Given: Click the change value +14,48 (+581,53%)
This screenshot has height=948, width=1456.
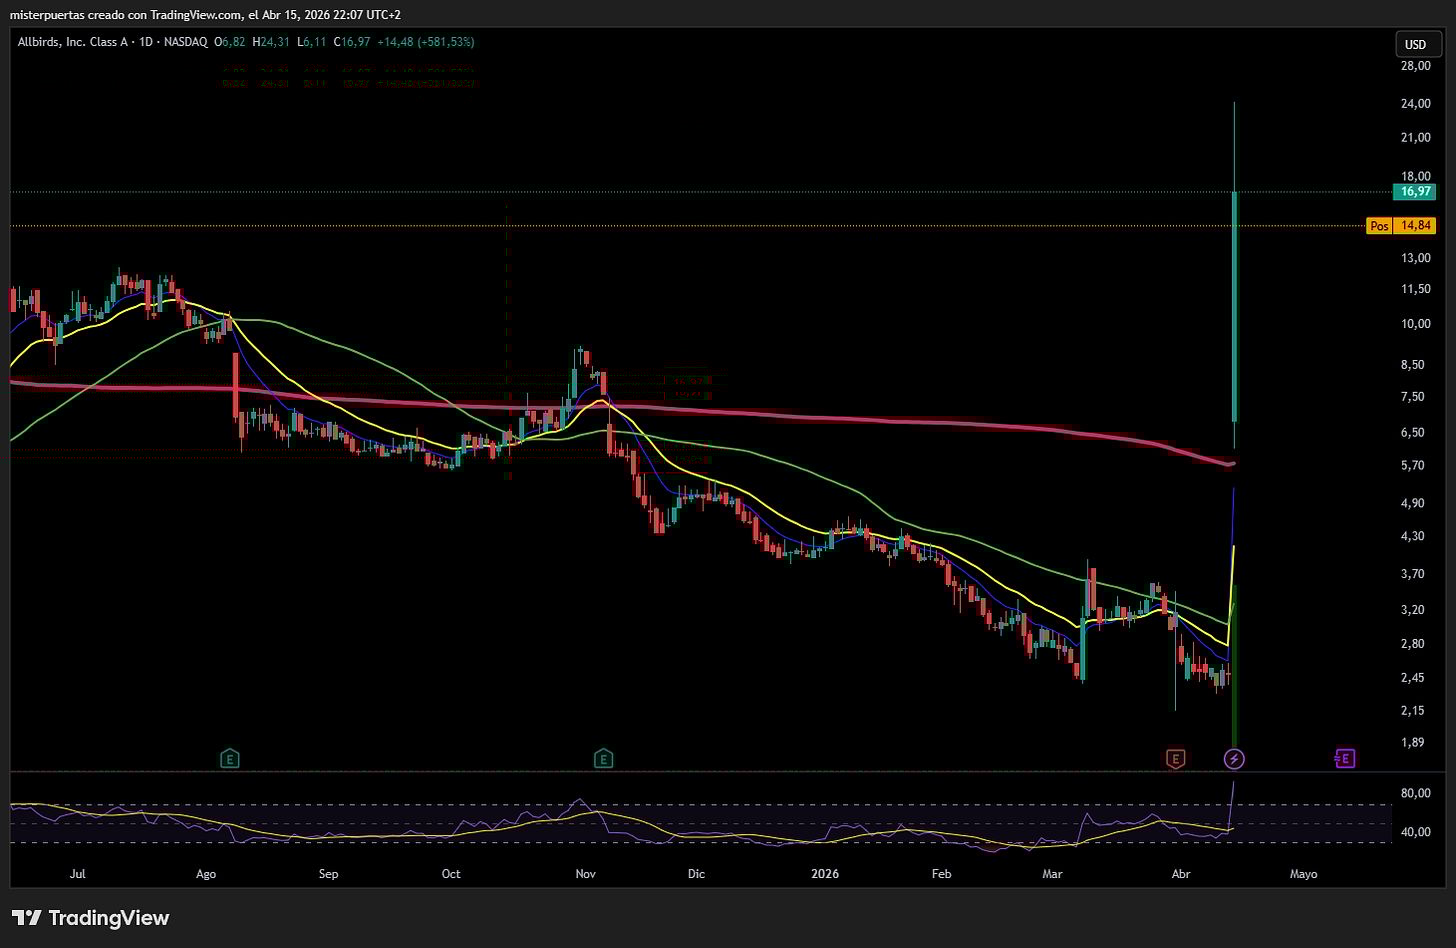Looking at the screenshot, I should pyautogui.click(x=425, y=42).
